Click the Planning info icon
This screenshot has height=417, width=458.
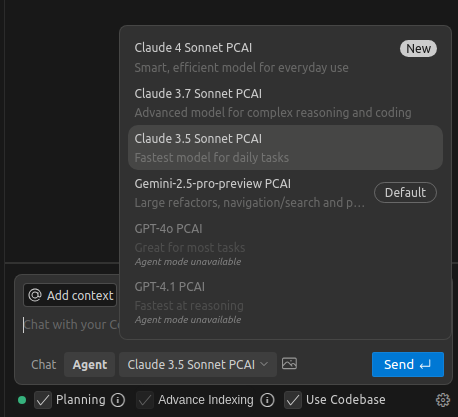click(118, 400)
